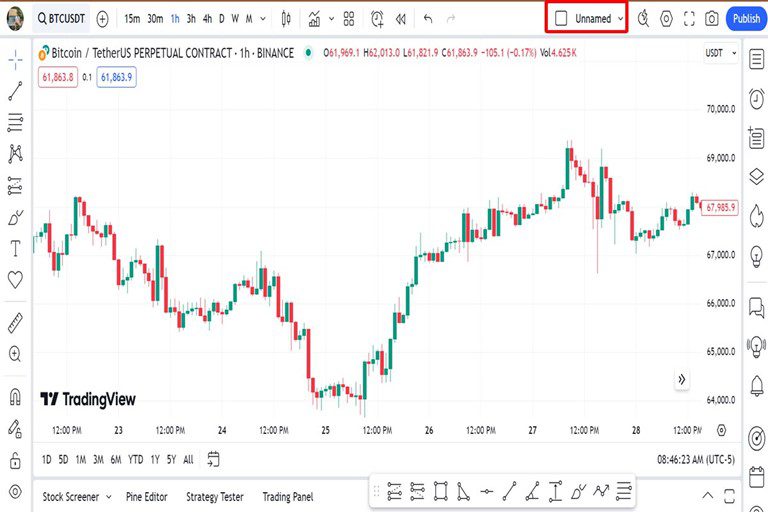Select the 5D date range
768x512 pixels.
(x=63, y=460)
